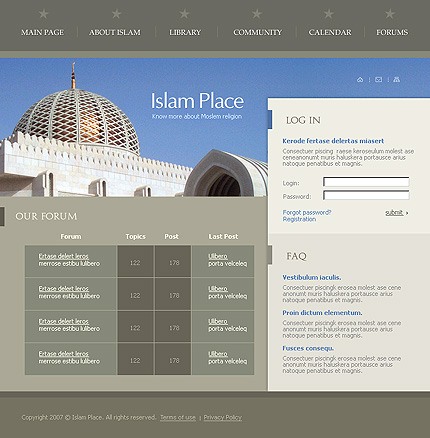The width and height of the screenshot is (430, 438).
Task: Open the sitemap icon in the banner
Action: tap(396, 79)
